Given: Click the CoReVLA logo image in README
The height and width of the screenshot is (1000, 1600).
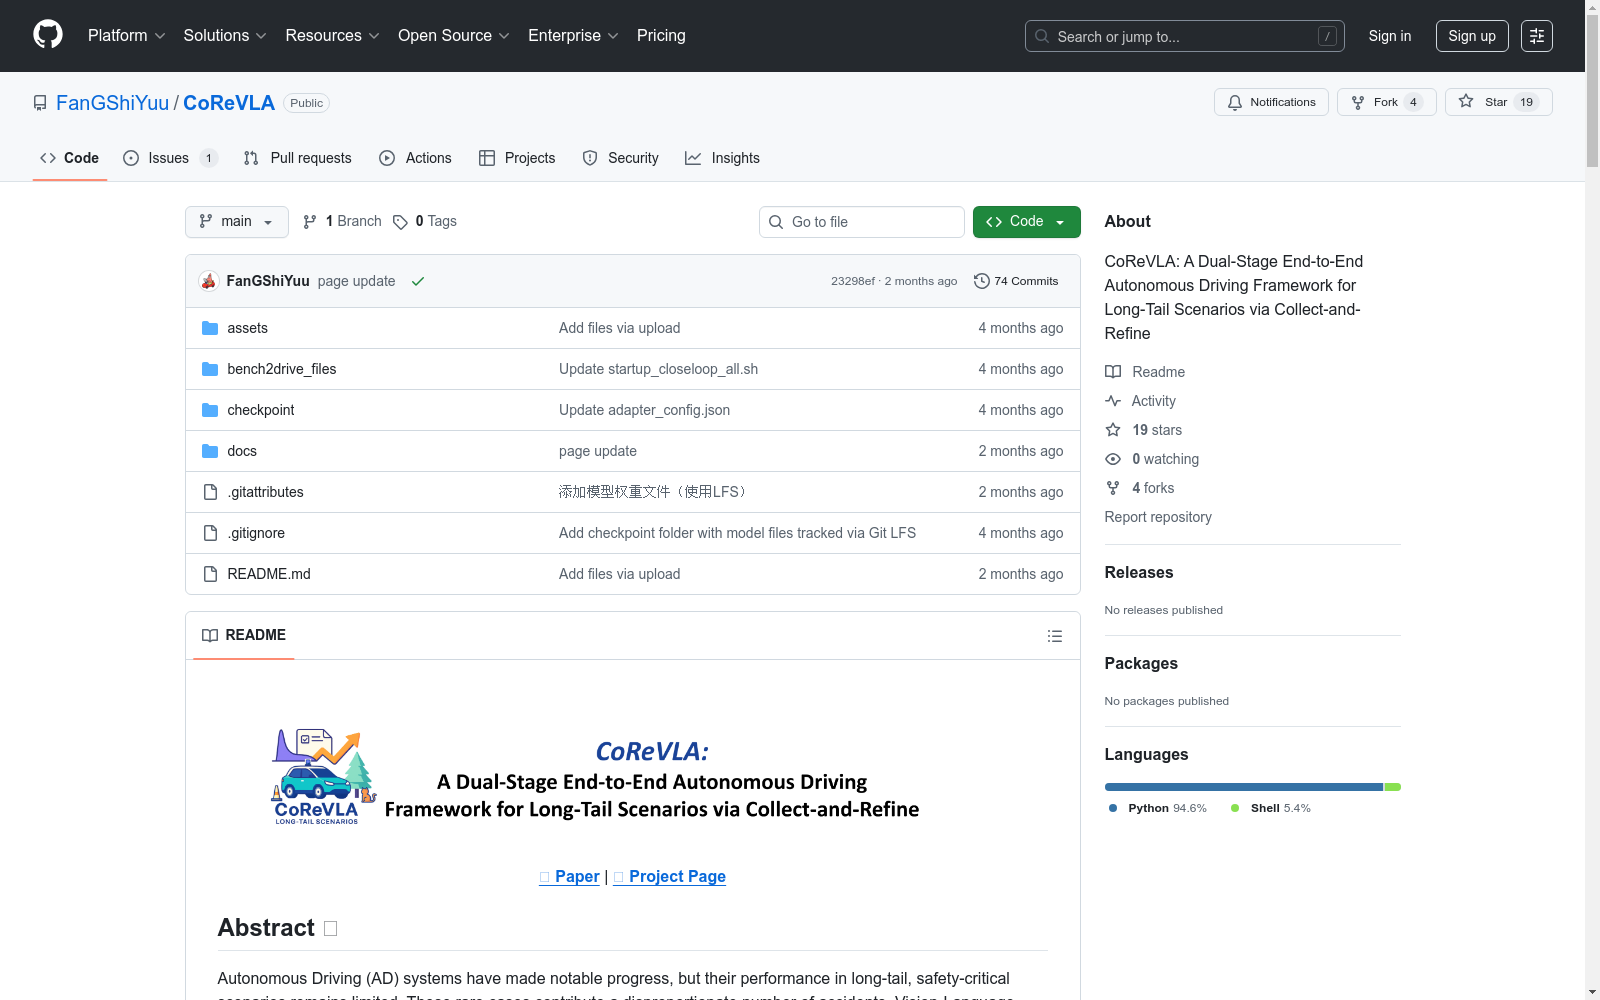Looking at the screenshot, I should [324, 777].
